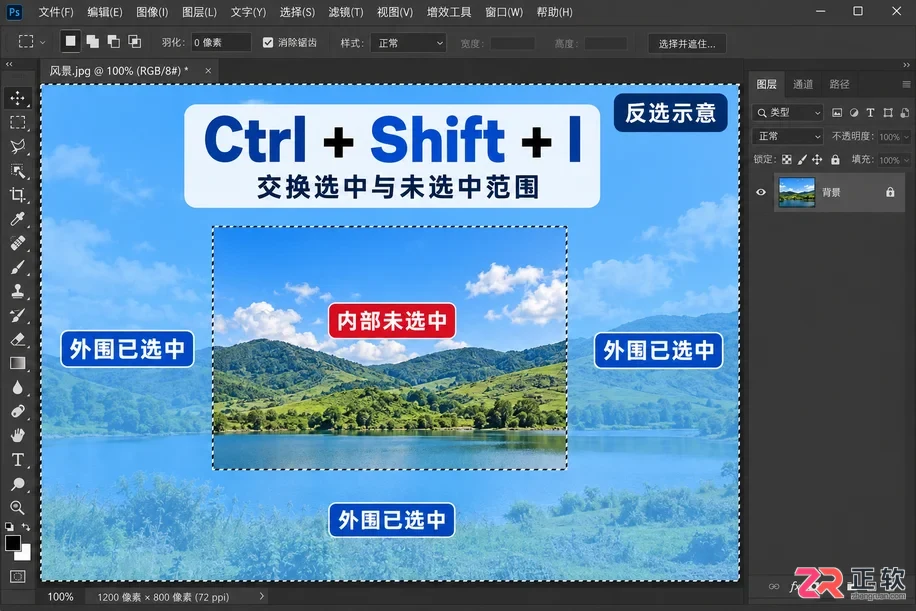This screenshot has height=611, width=916.
Task: Click the 羽化 0 像素 input field
Action: (x=220, y=43)
